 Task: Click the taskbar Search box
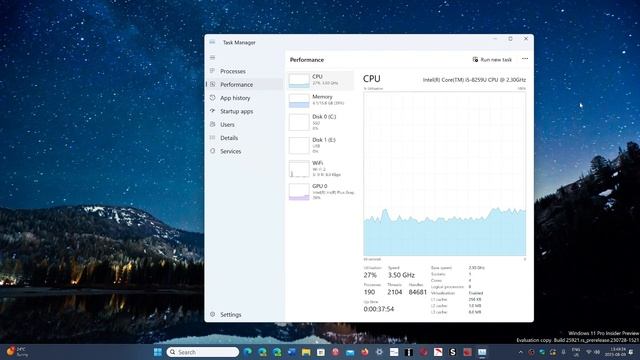[203, 352]
